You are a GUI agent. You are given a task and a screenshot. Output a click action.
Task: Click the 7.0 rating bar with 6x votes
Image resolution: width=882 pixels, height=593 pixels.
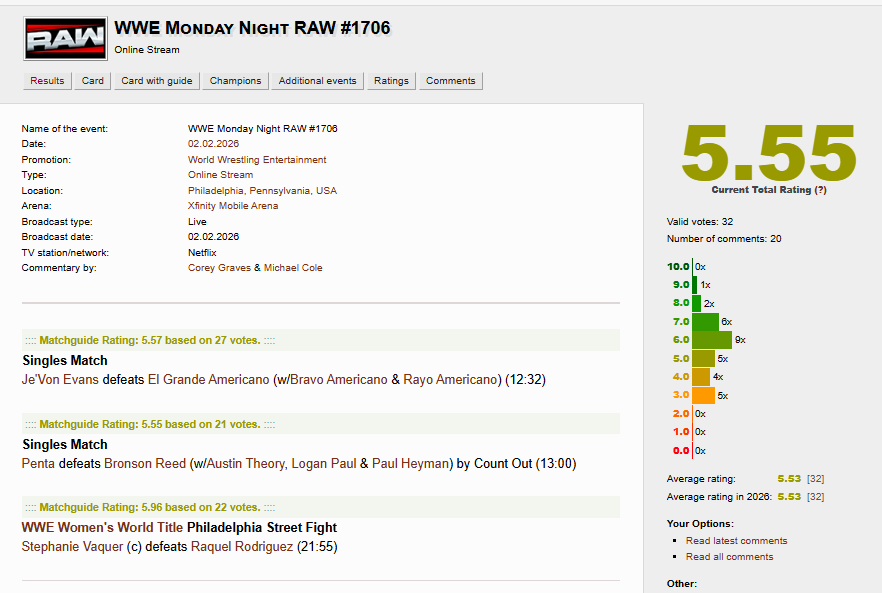tap(705, 322)
